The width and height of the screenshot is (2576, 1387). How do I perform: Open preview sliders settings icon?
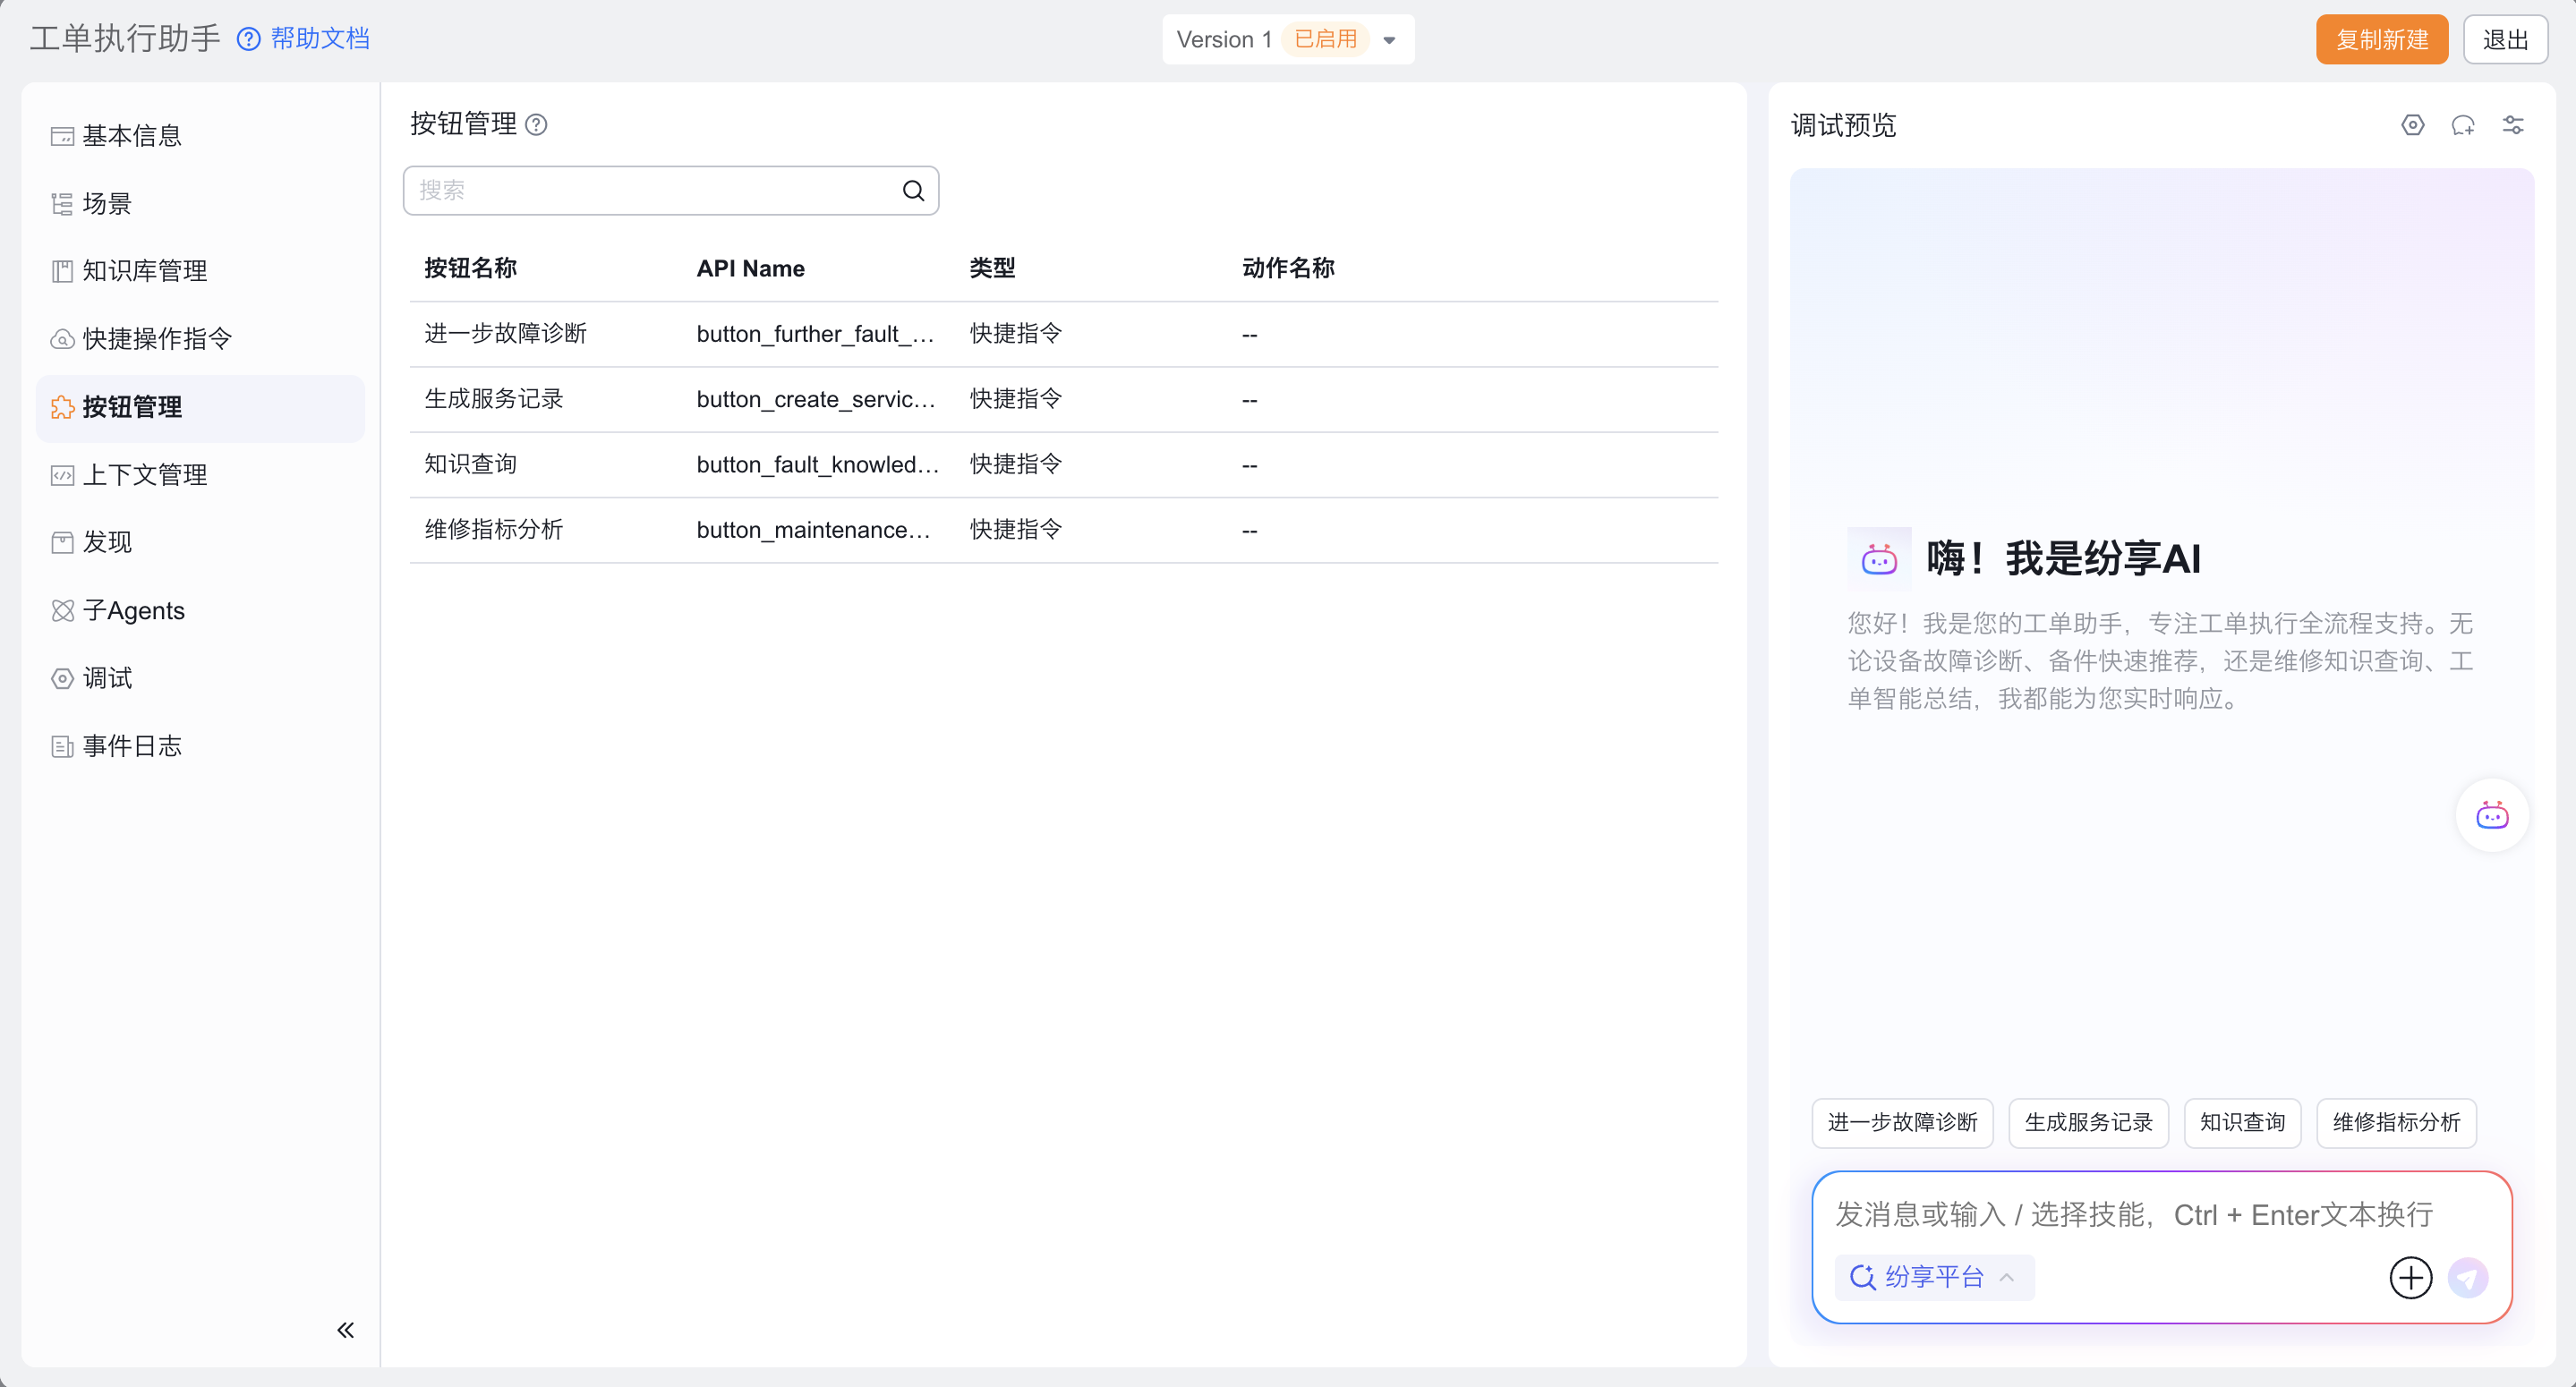coord(2512,125)
